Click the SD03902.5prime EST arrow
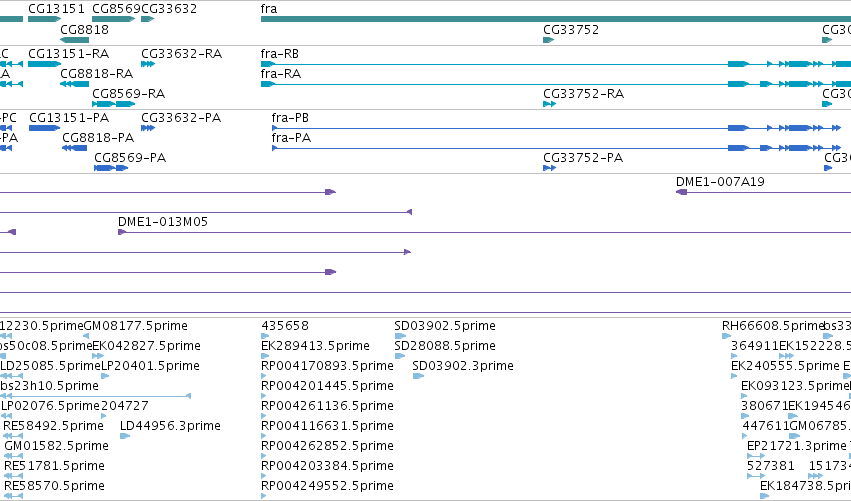Image resolution: width=851 pixels, height=501 pixels. point(400,336)
